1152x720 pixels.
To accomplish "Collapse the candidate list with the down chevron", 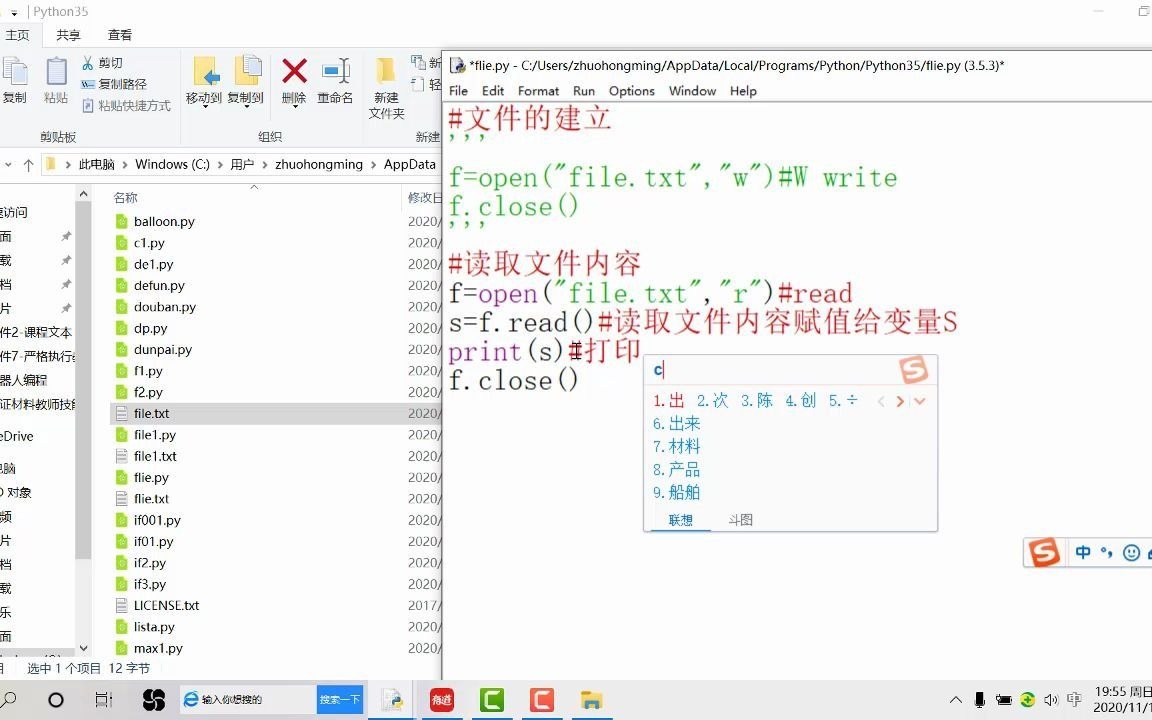I will pyautogui.click(x=920, y=401).
